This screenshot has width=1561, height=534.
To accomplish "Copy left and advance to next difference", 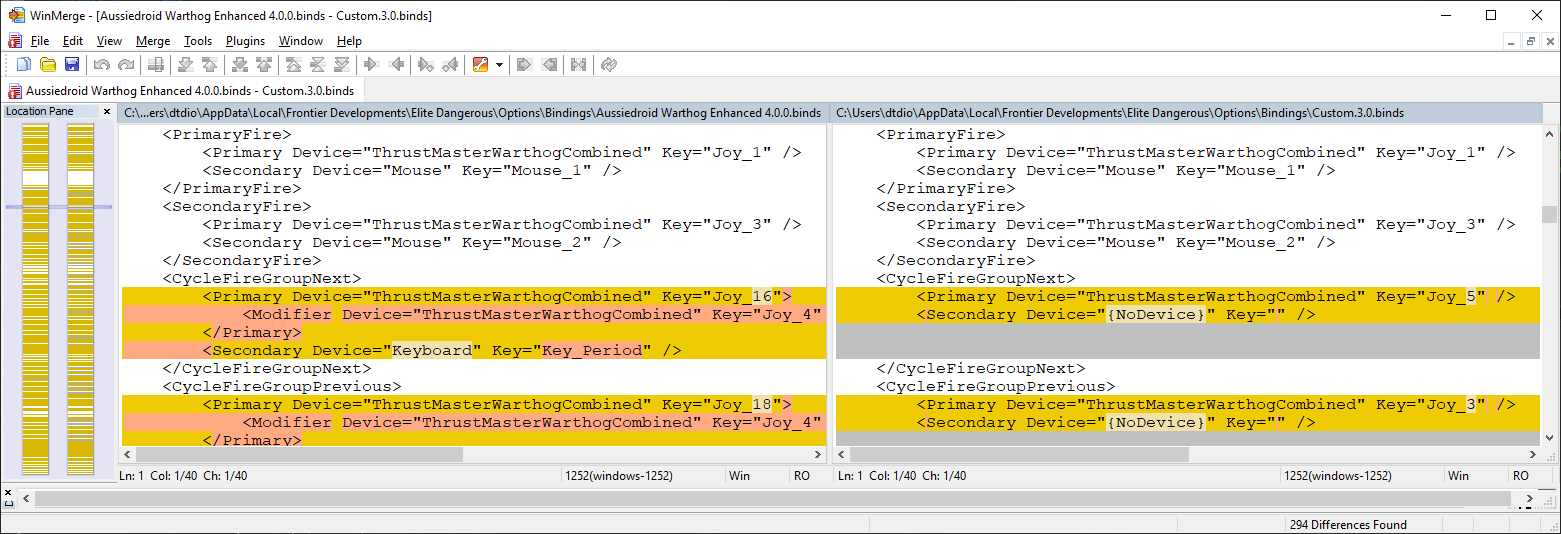I will click(450, 65).
